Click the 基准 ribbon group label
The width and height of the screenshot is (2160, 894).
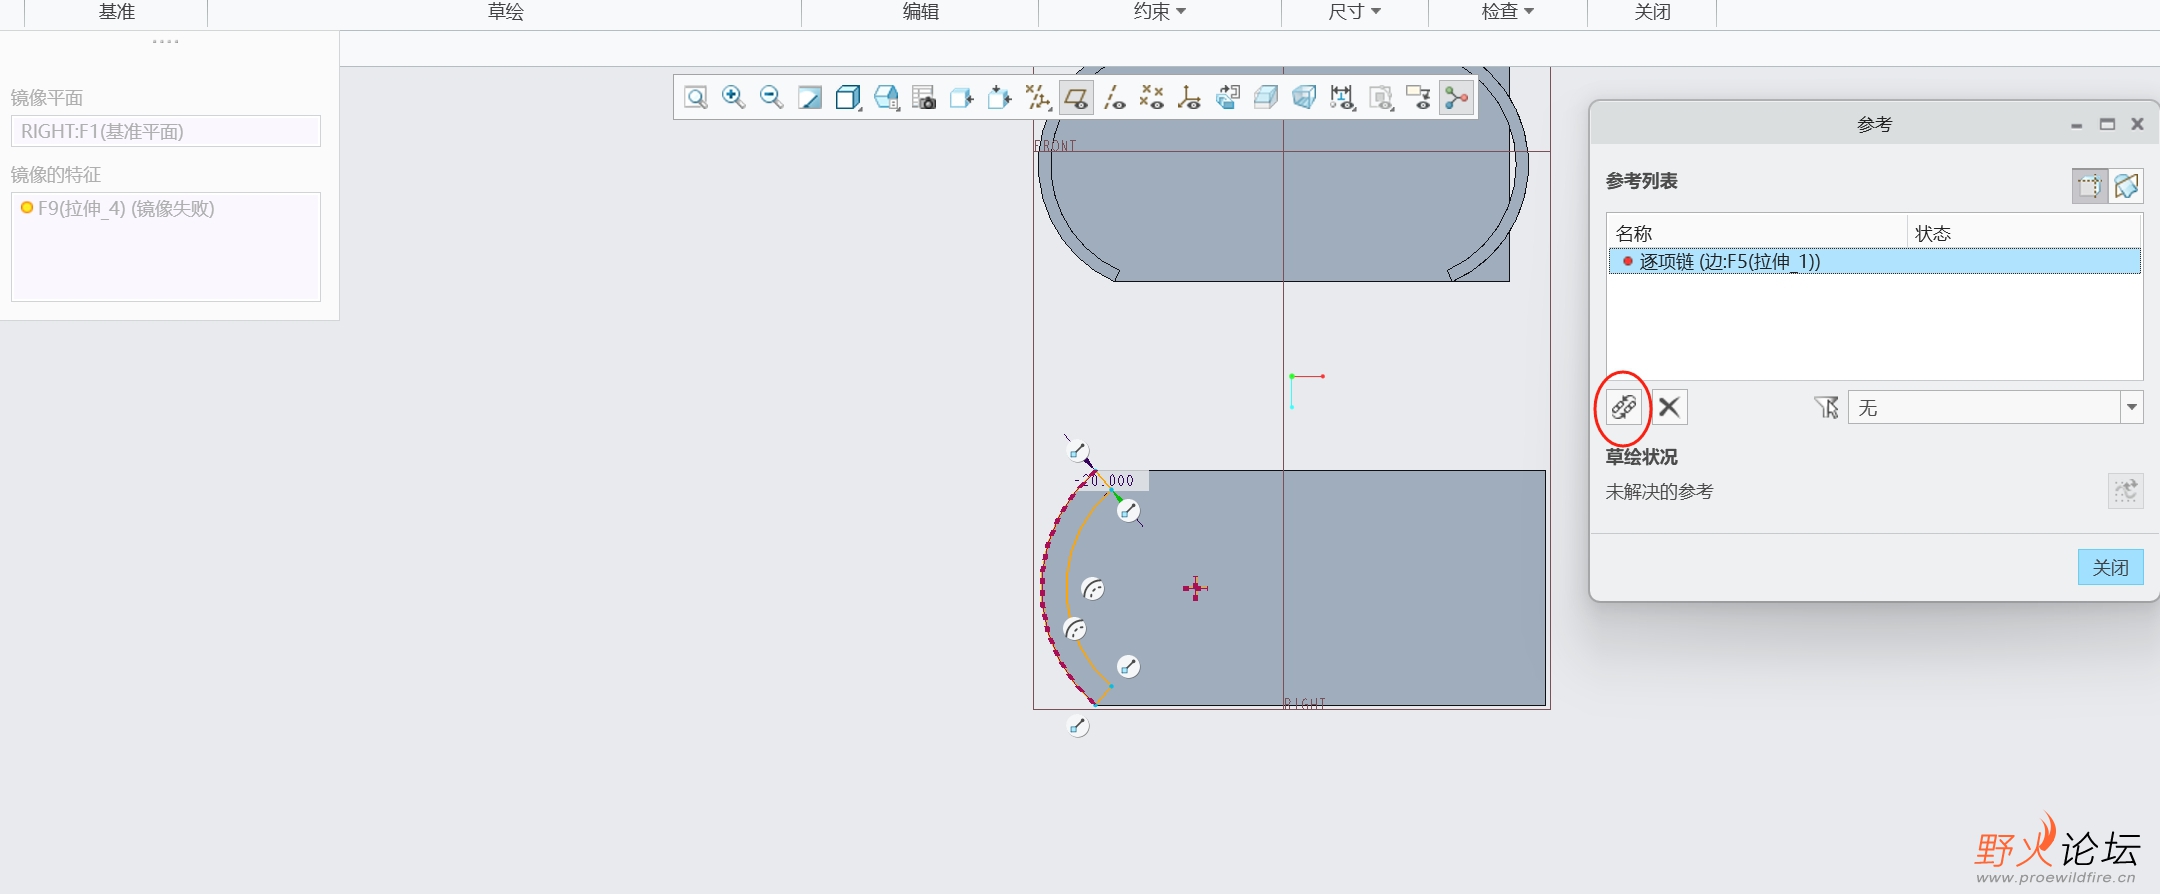117,12
